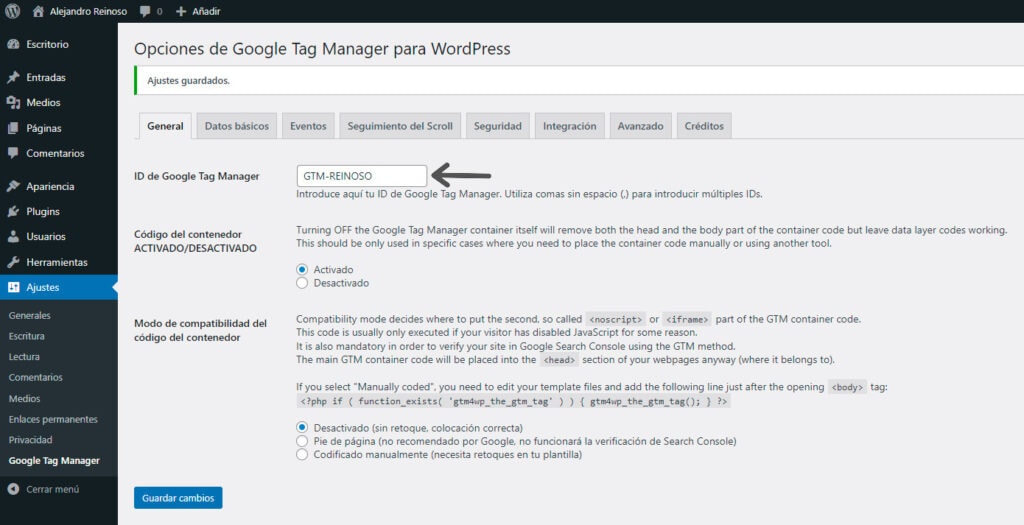The height and width of the screenshot is (525, 1024).
Task: Open the Alejandro Reinoso site link
Action: pyautogui.click(x=88, y=11)
